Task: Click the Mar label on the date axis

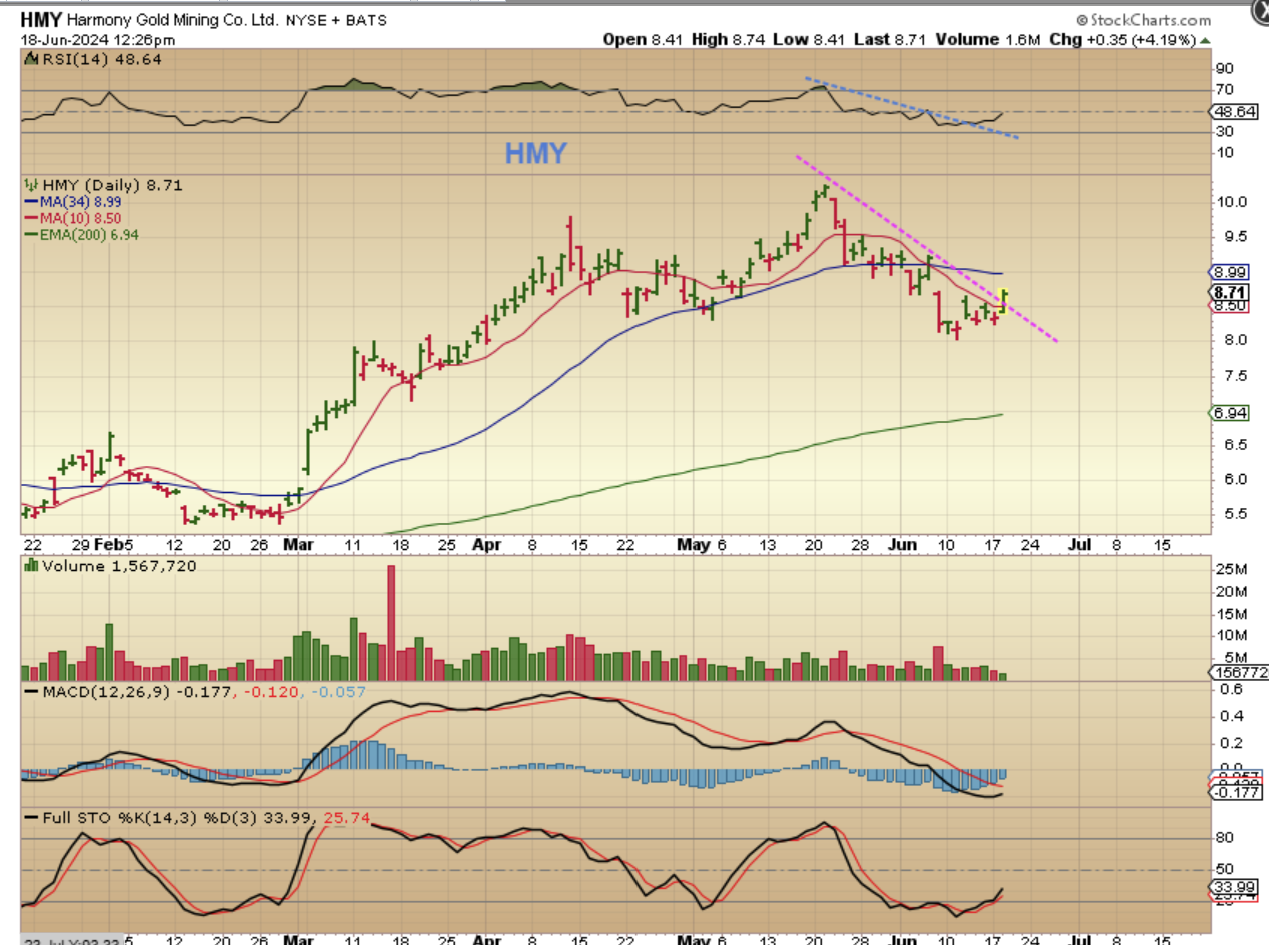Action: pyautogui.click(x=299, y=545)
